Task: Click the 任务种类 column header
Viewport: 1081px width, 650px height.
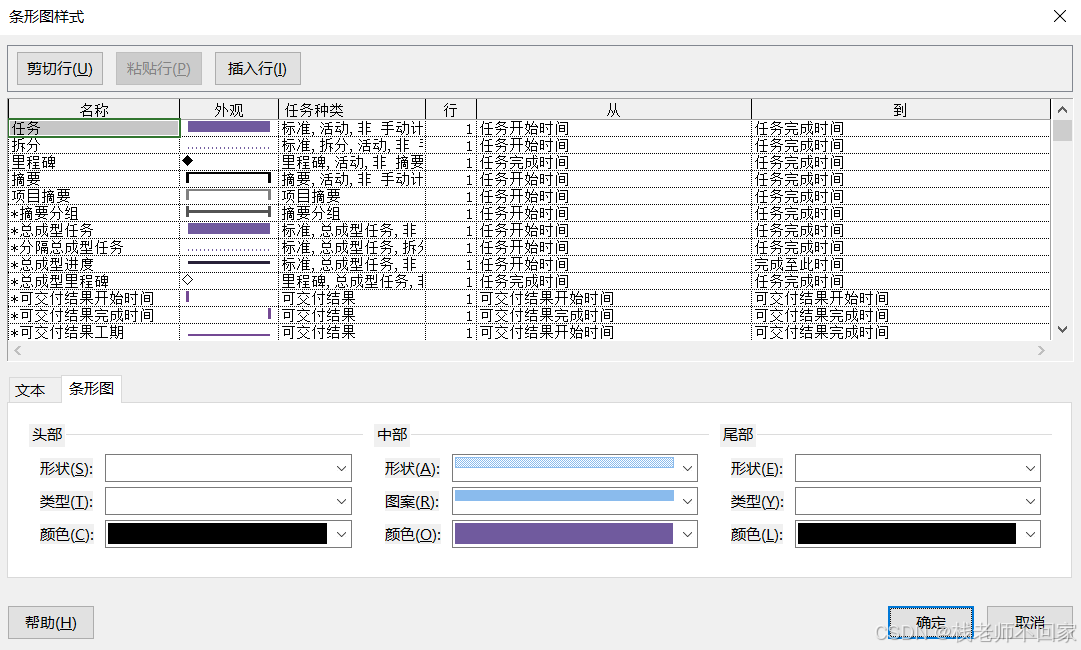Action: pos(352,110)
